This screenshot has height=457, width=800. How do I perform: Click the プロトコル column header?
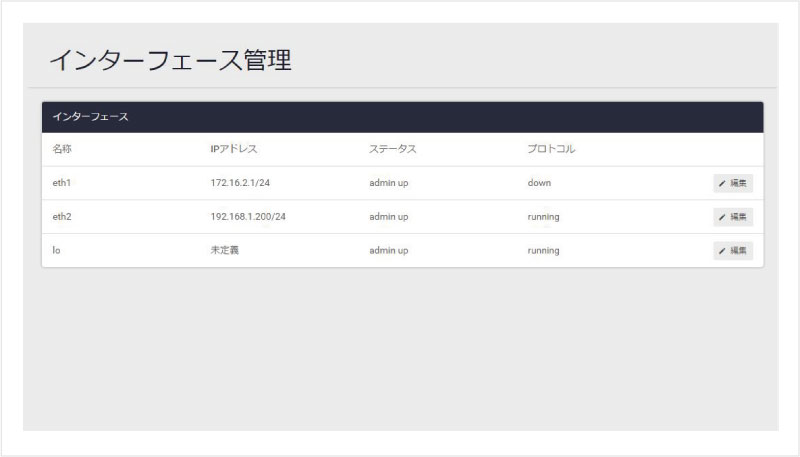pyautogui.click(x=551, y=149)
